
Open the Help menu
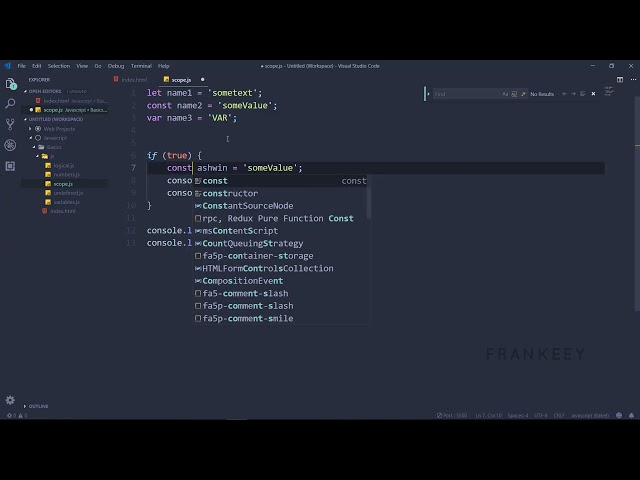164,66
